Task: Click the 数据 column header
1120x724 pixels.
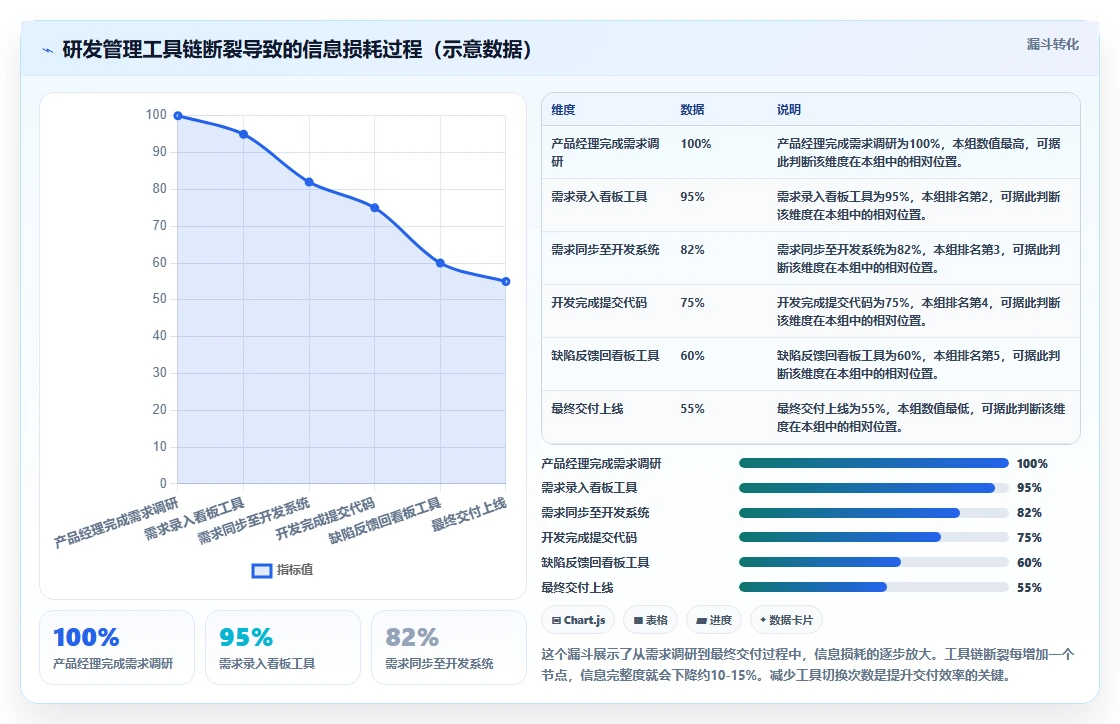Action: (692, 110)
